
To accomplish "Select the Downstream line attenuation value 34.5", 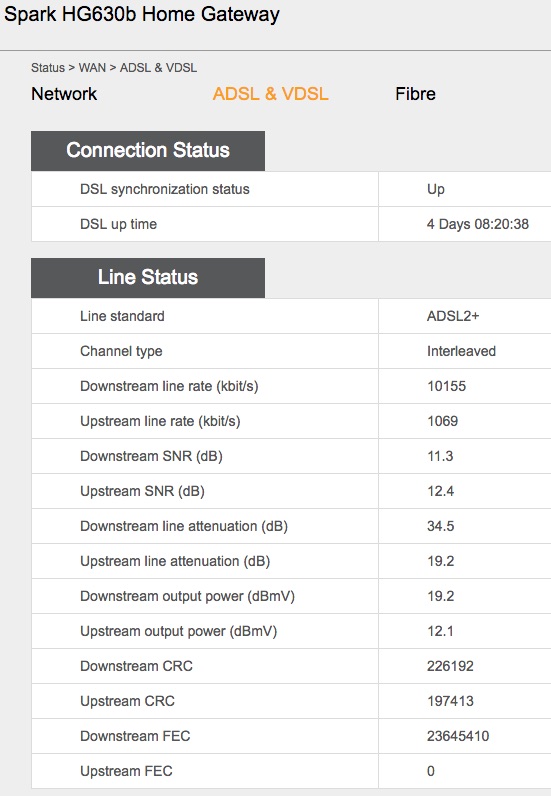I will [440, 526].
